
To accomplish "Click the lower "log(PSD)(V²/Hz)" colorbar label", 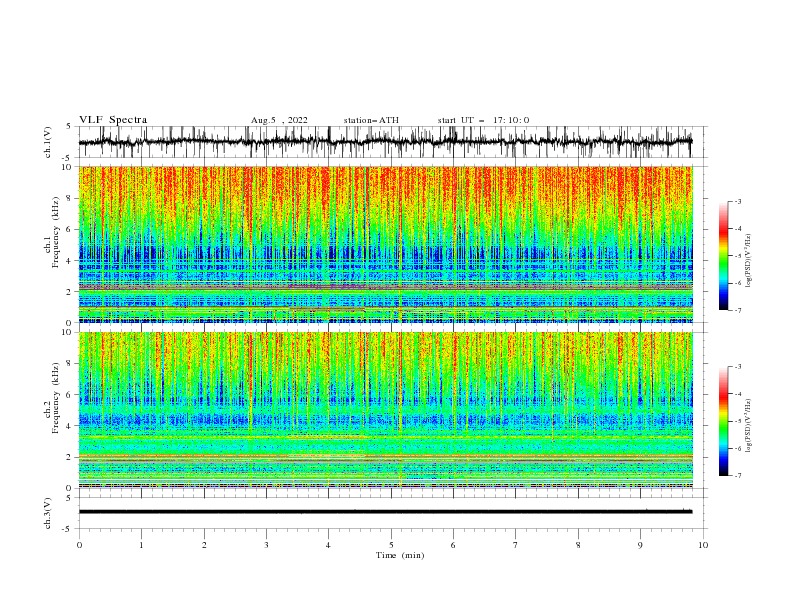I will [x=749, y=425].
